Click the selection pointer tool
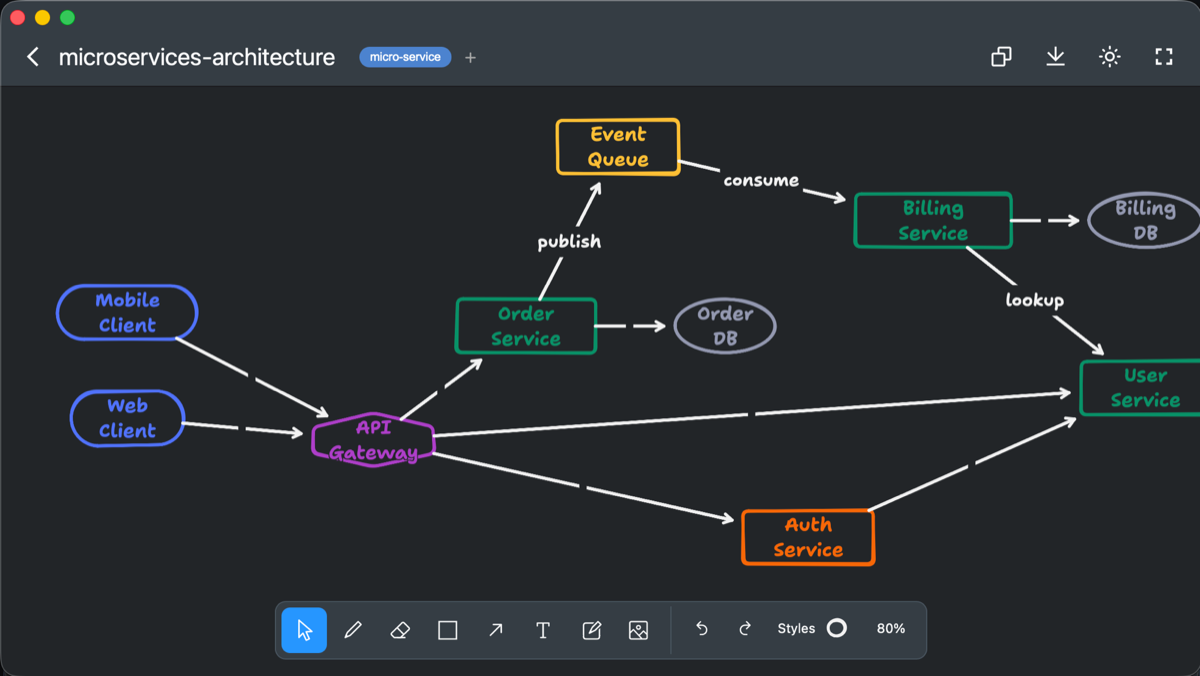Image resolution: width=1200 pixels, height=676 pixels. [x=304, y=630]
